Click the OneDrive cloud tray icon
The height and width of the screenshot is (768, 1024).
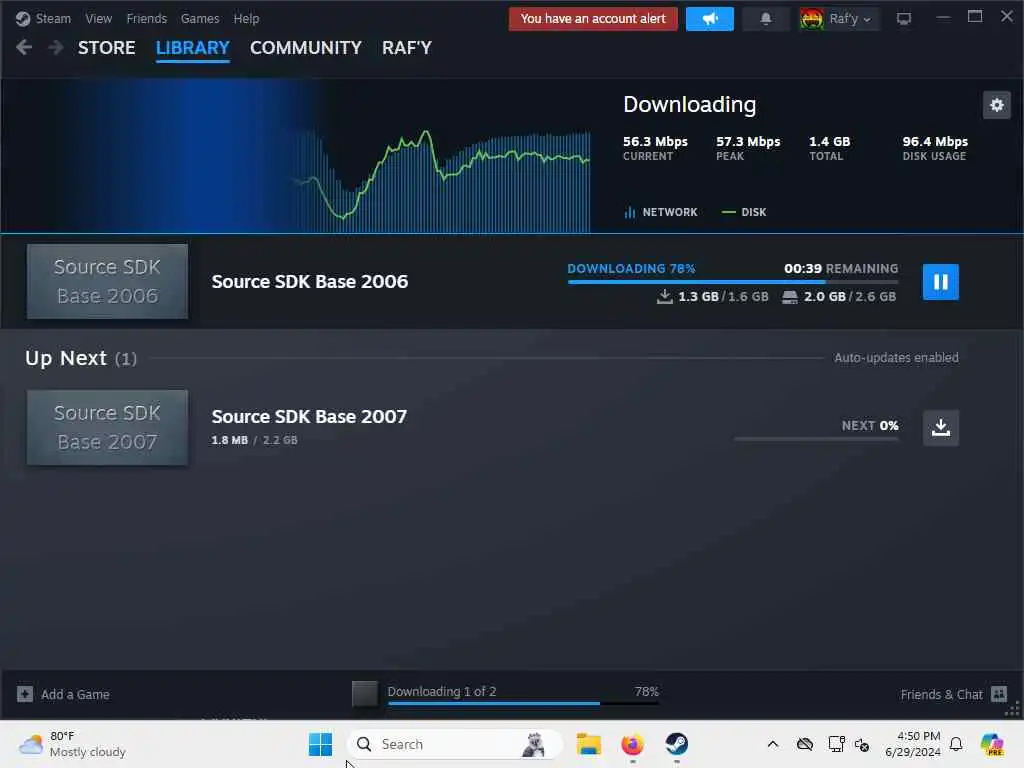805,744
